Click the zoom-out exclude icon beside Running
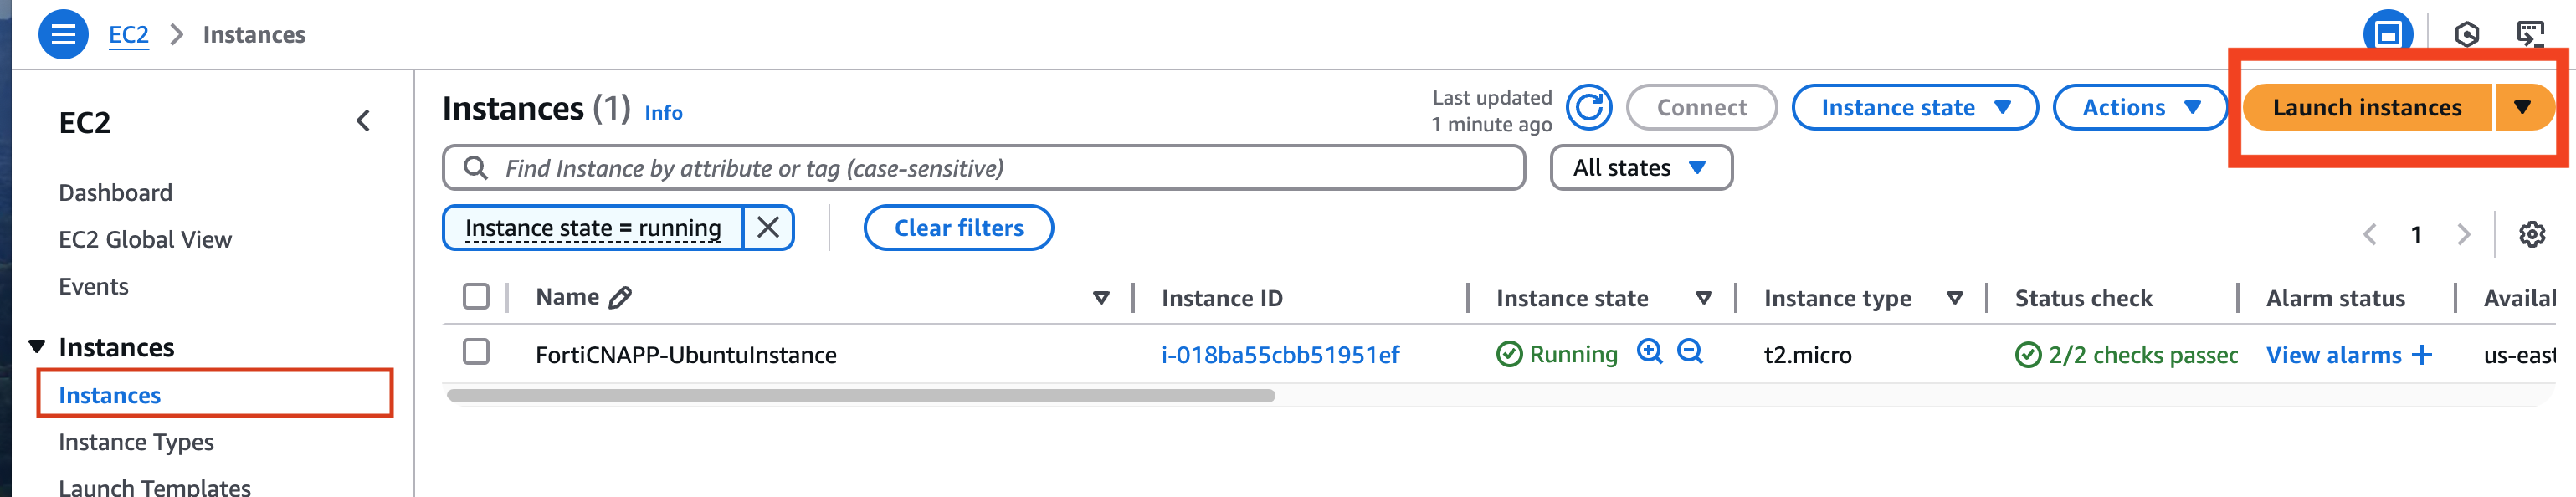The image size is (2576, 497). tap(1690, 352)
